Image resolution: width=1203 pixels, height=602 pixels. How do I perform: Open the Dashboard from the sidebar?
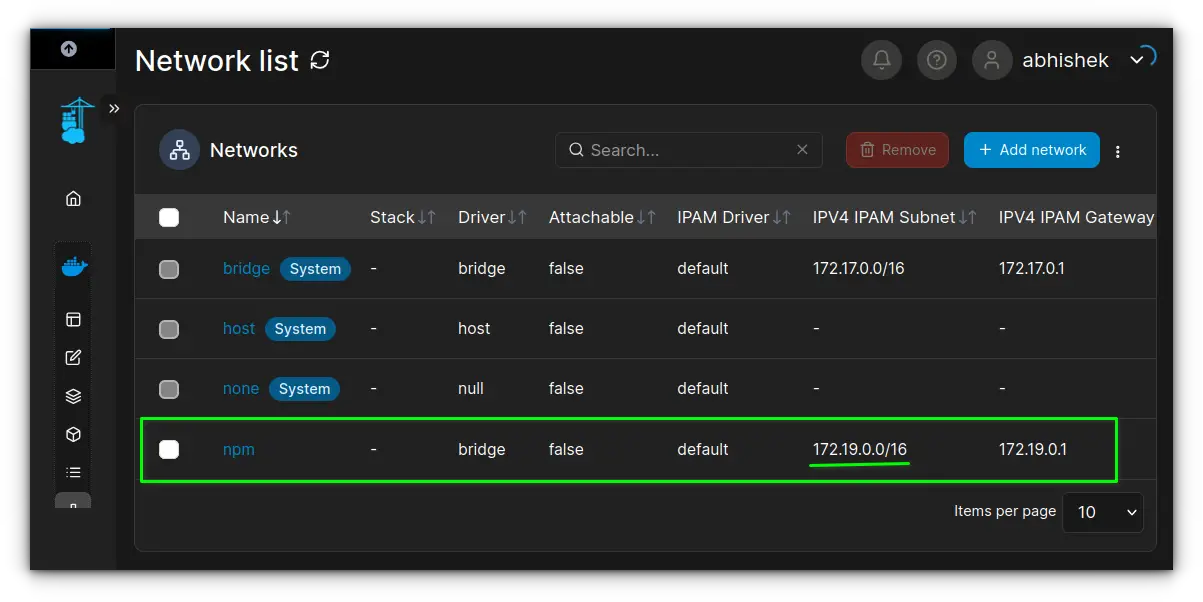pos(72,319)
